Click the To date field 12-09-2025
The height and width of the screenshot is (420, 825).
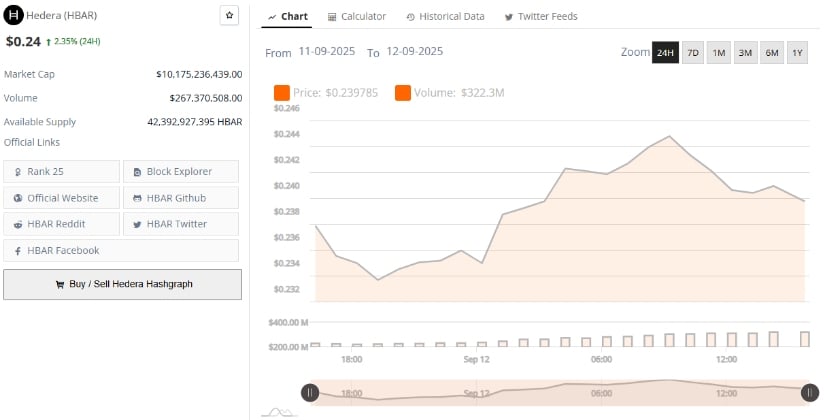[415, 52]
